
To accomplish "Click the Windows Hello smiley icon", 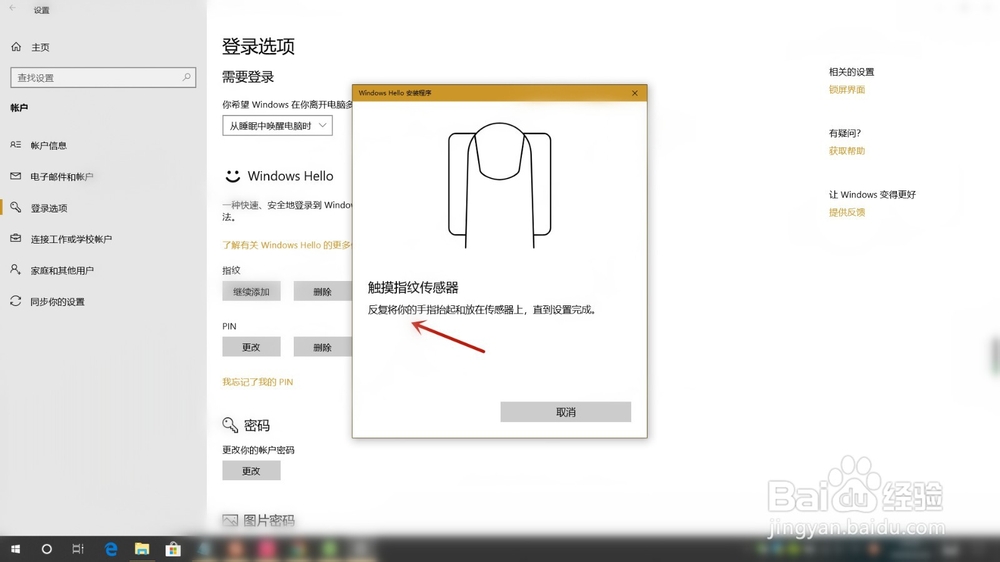I will click(x=233, y=176).
